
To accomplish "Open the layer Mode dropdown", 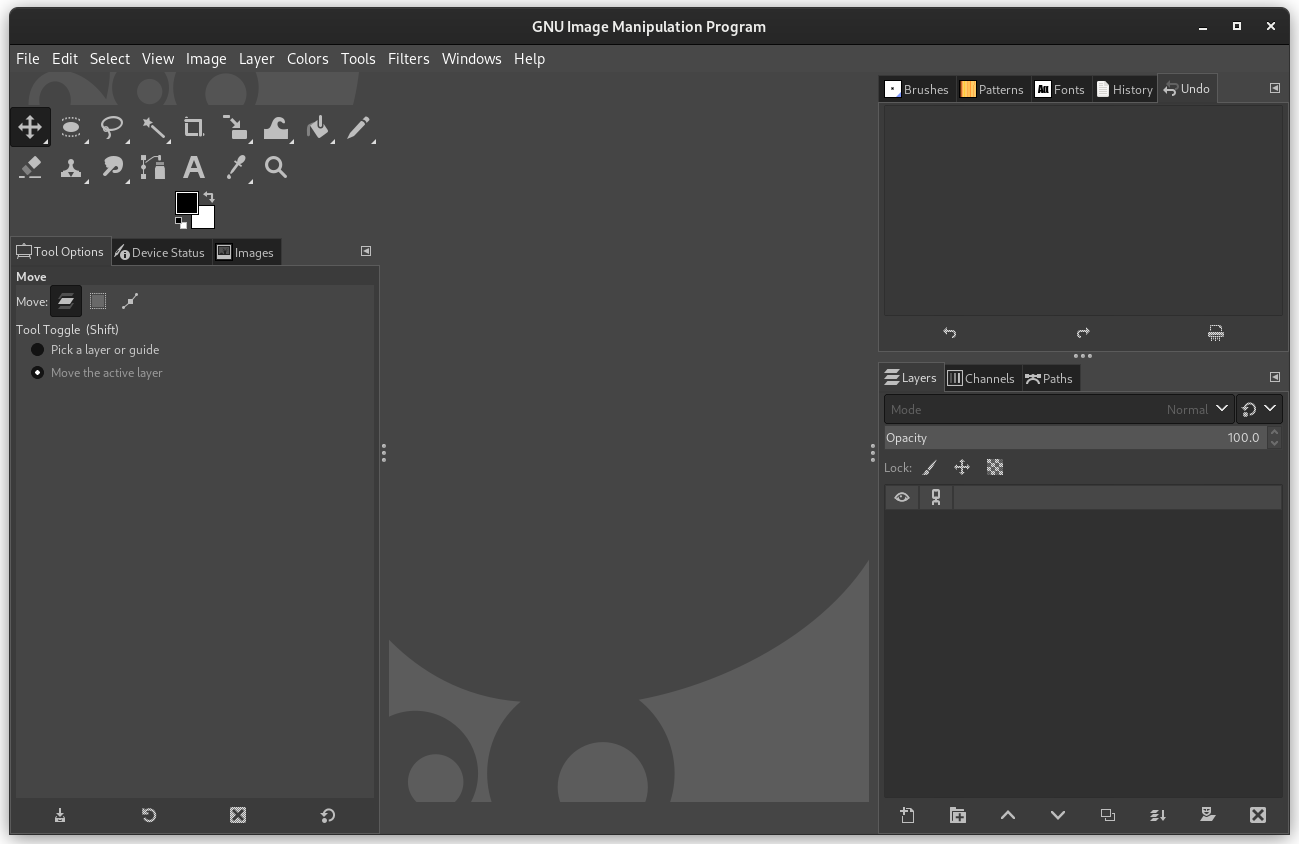I will click(x=1059, y=409).
